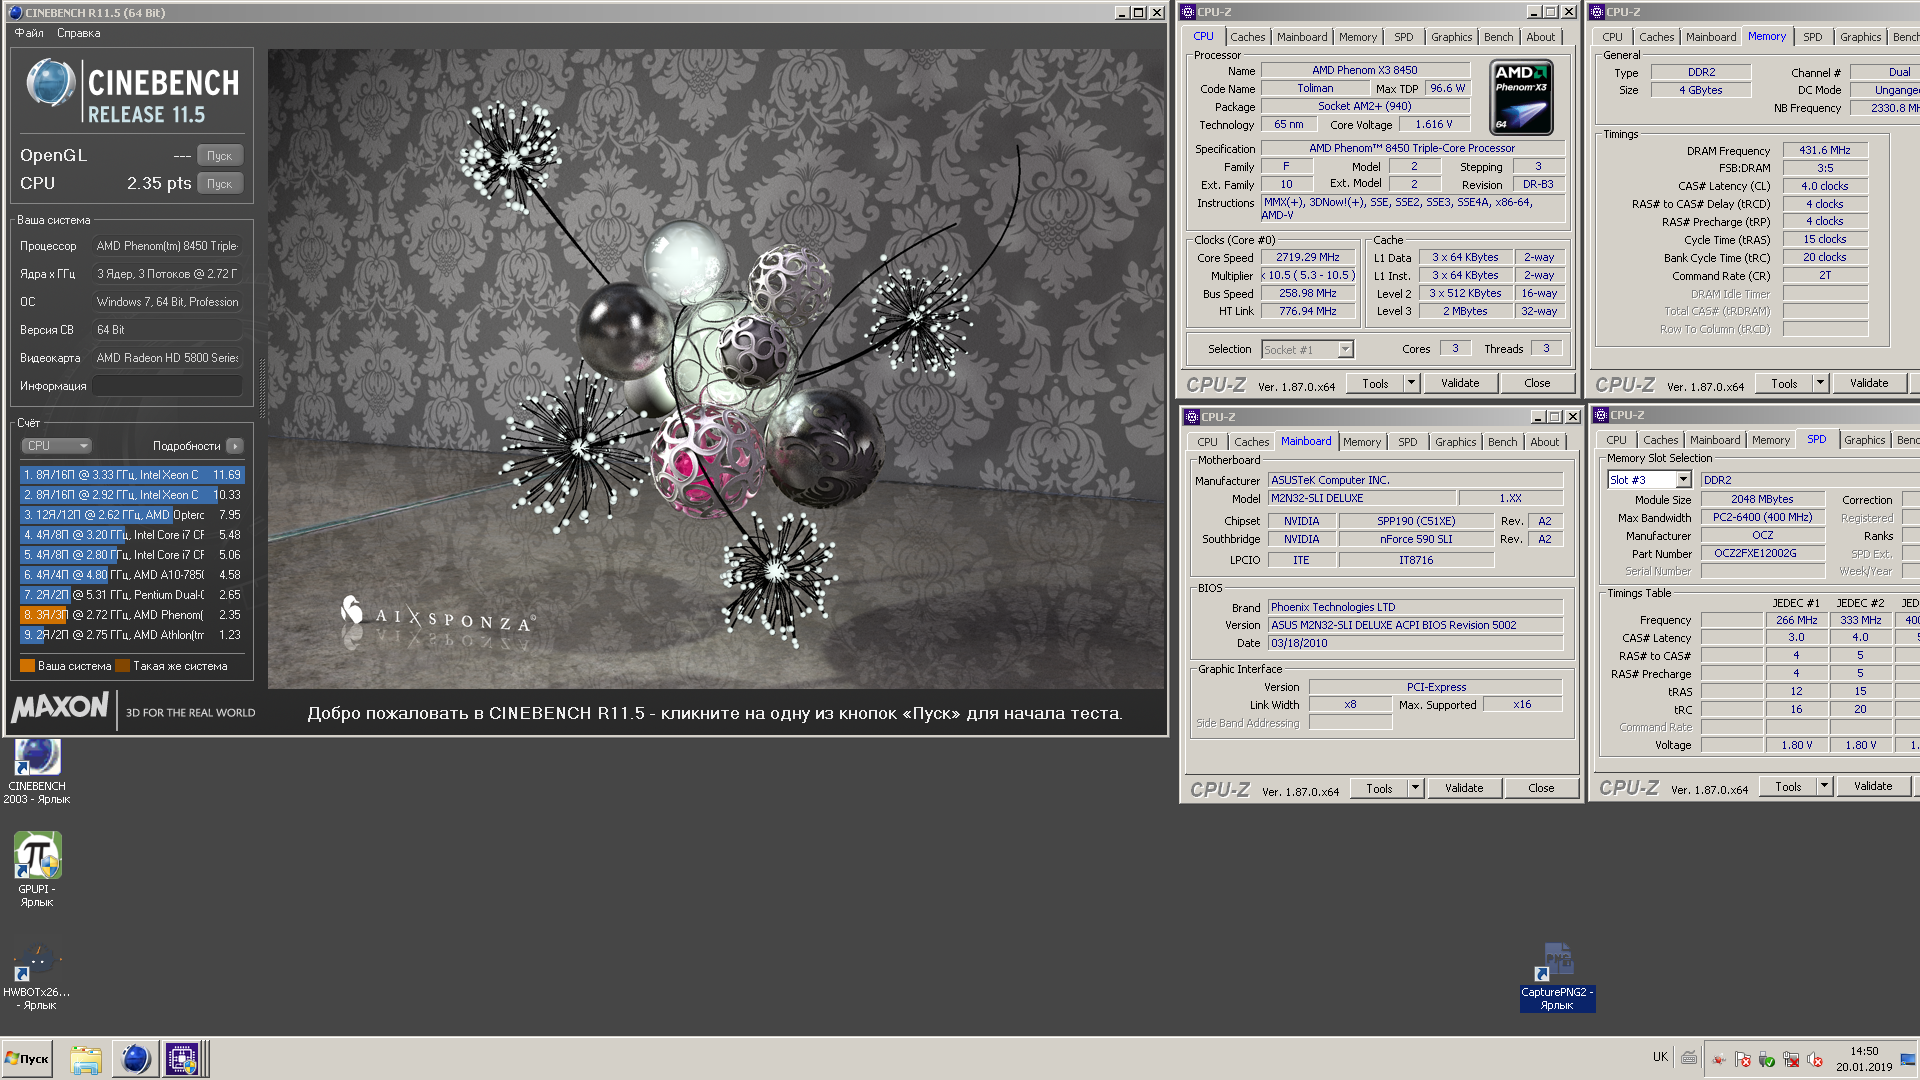Screen dimensions: 1920x1080
Task: Open Windows Explorer from the taskbar
Action: tap(86, 1059)
